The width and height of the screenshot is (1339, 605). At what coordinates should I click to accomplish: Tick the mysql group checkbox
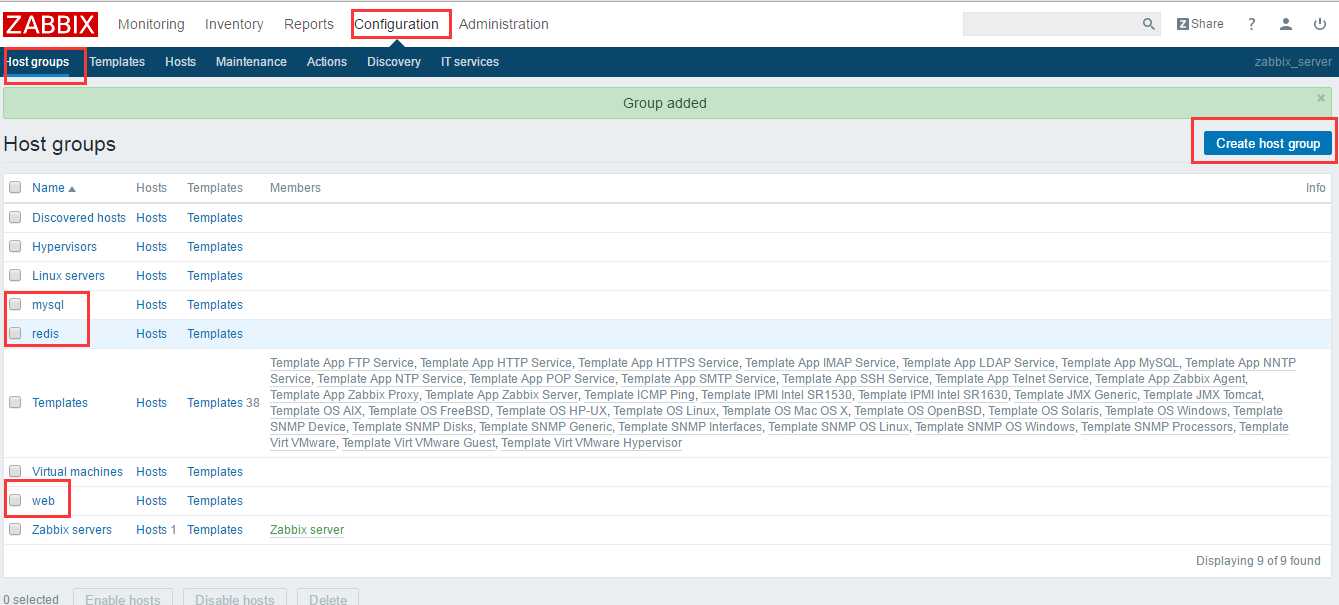pyautogui.click(x=15, y=304)
